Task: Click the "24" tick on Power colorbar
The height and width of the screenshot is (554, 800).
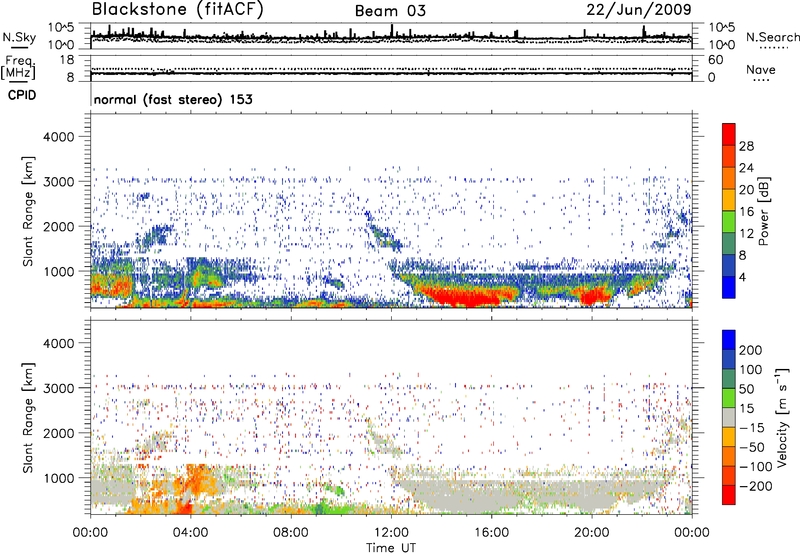Action: point(746,168)
